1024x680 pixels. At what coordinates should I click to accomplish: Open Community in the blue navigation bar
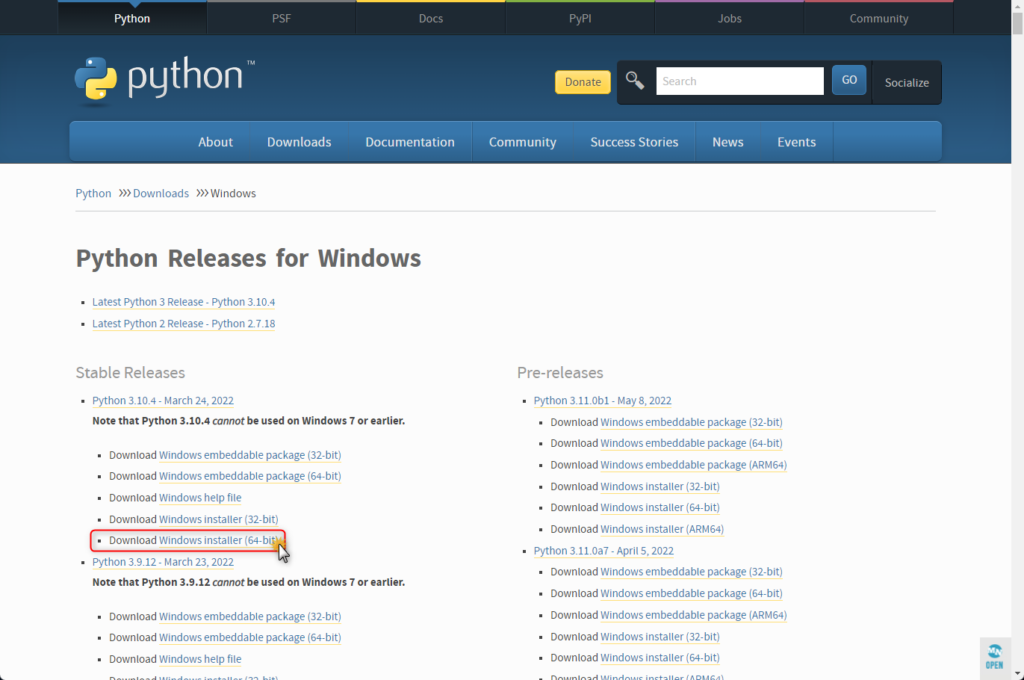(x=522, y=142)
